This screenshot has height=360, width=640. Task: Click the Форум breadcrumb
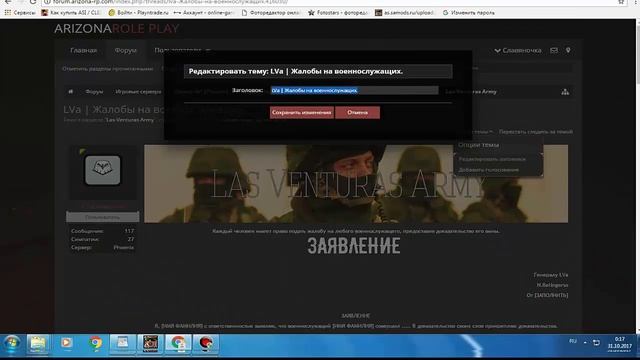point(94,91)
